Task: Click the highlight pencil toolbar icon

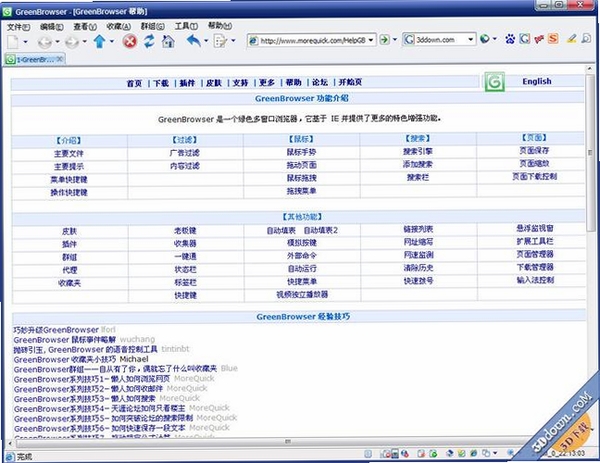Action: pos(572,38)
